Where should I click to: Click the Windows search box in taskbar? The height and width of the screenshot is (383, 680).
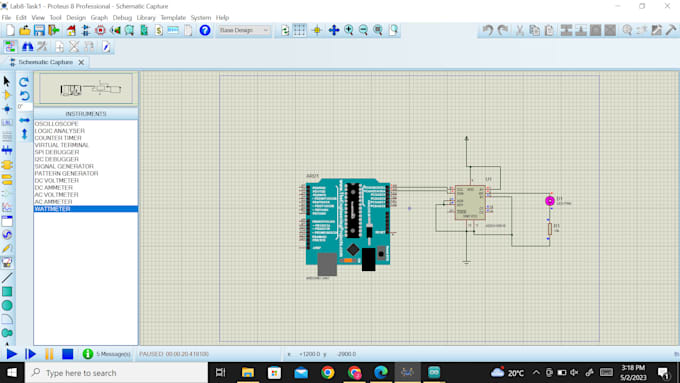(117, 373)
